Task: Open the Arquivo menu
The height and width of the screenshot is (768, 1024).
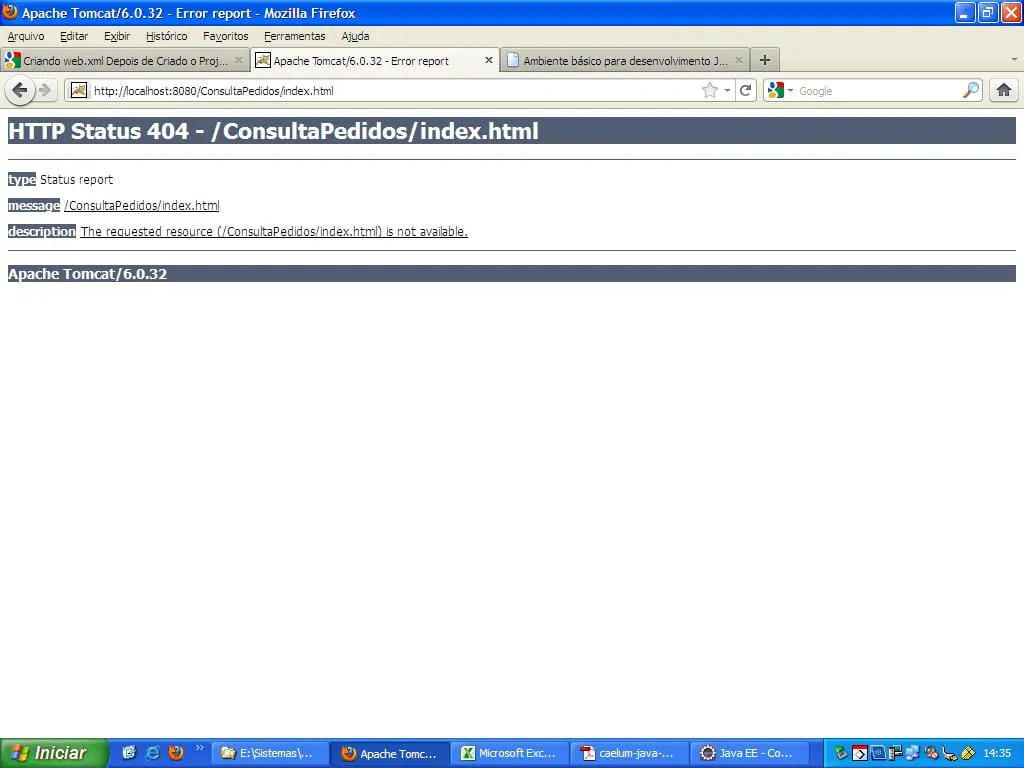Action: 26,36
